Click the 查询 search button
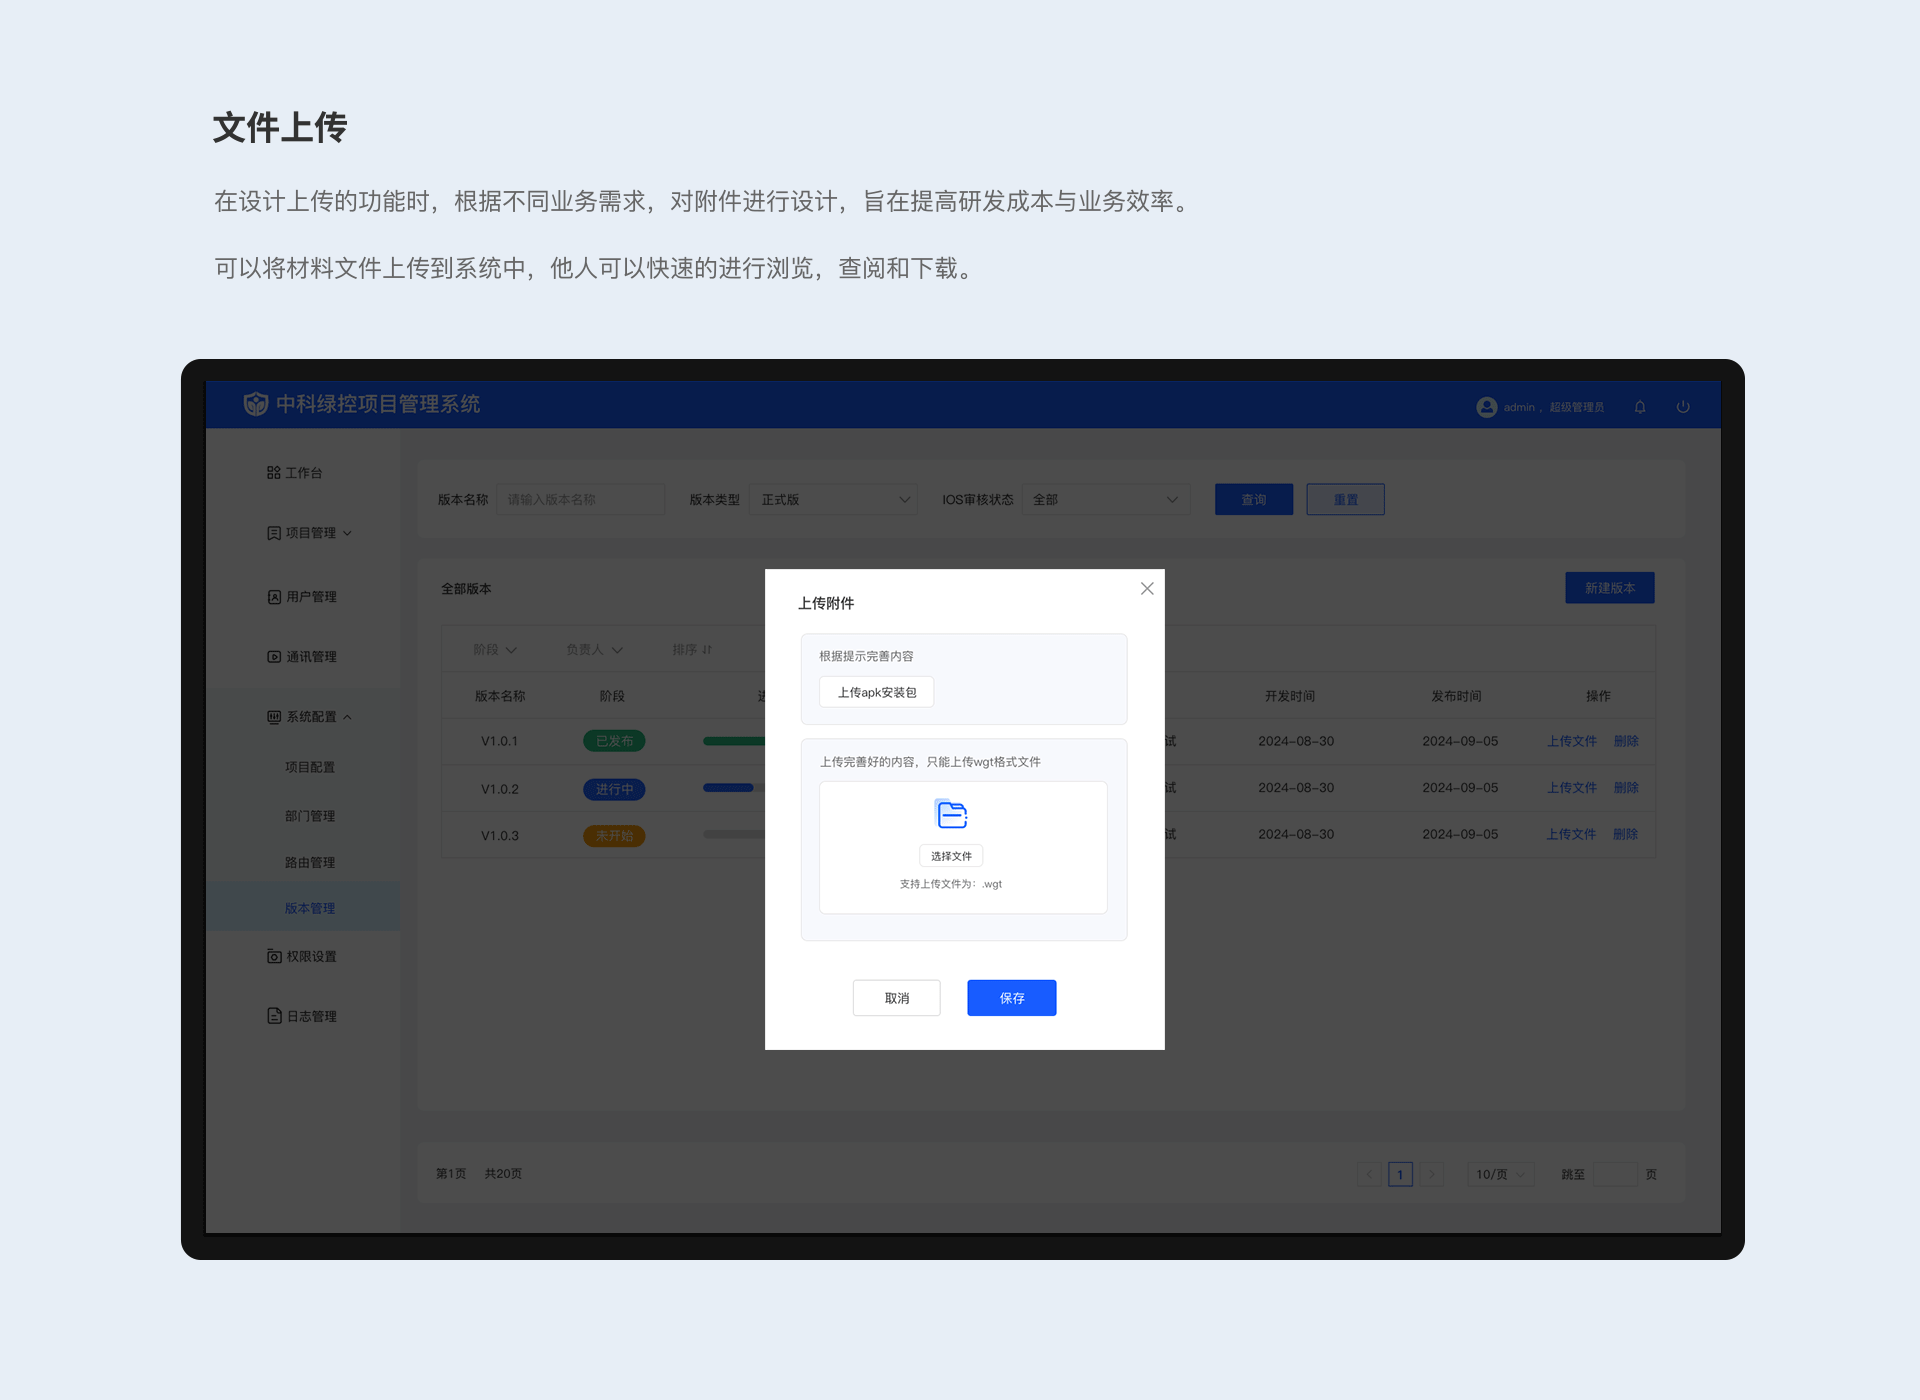 coord(1254,499)
